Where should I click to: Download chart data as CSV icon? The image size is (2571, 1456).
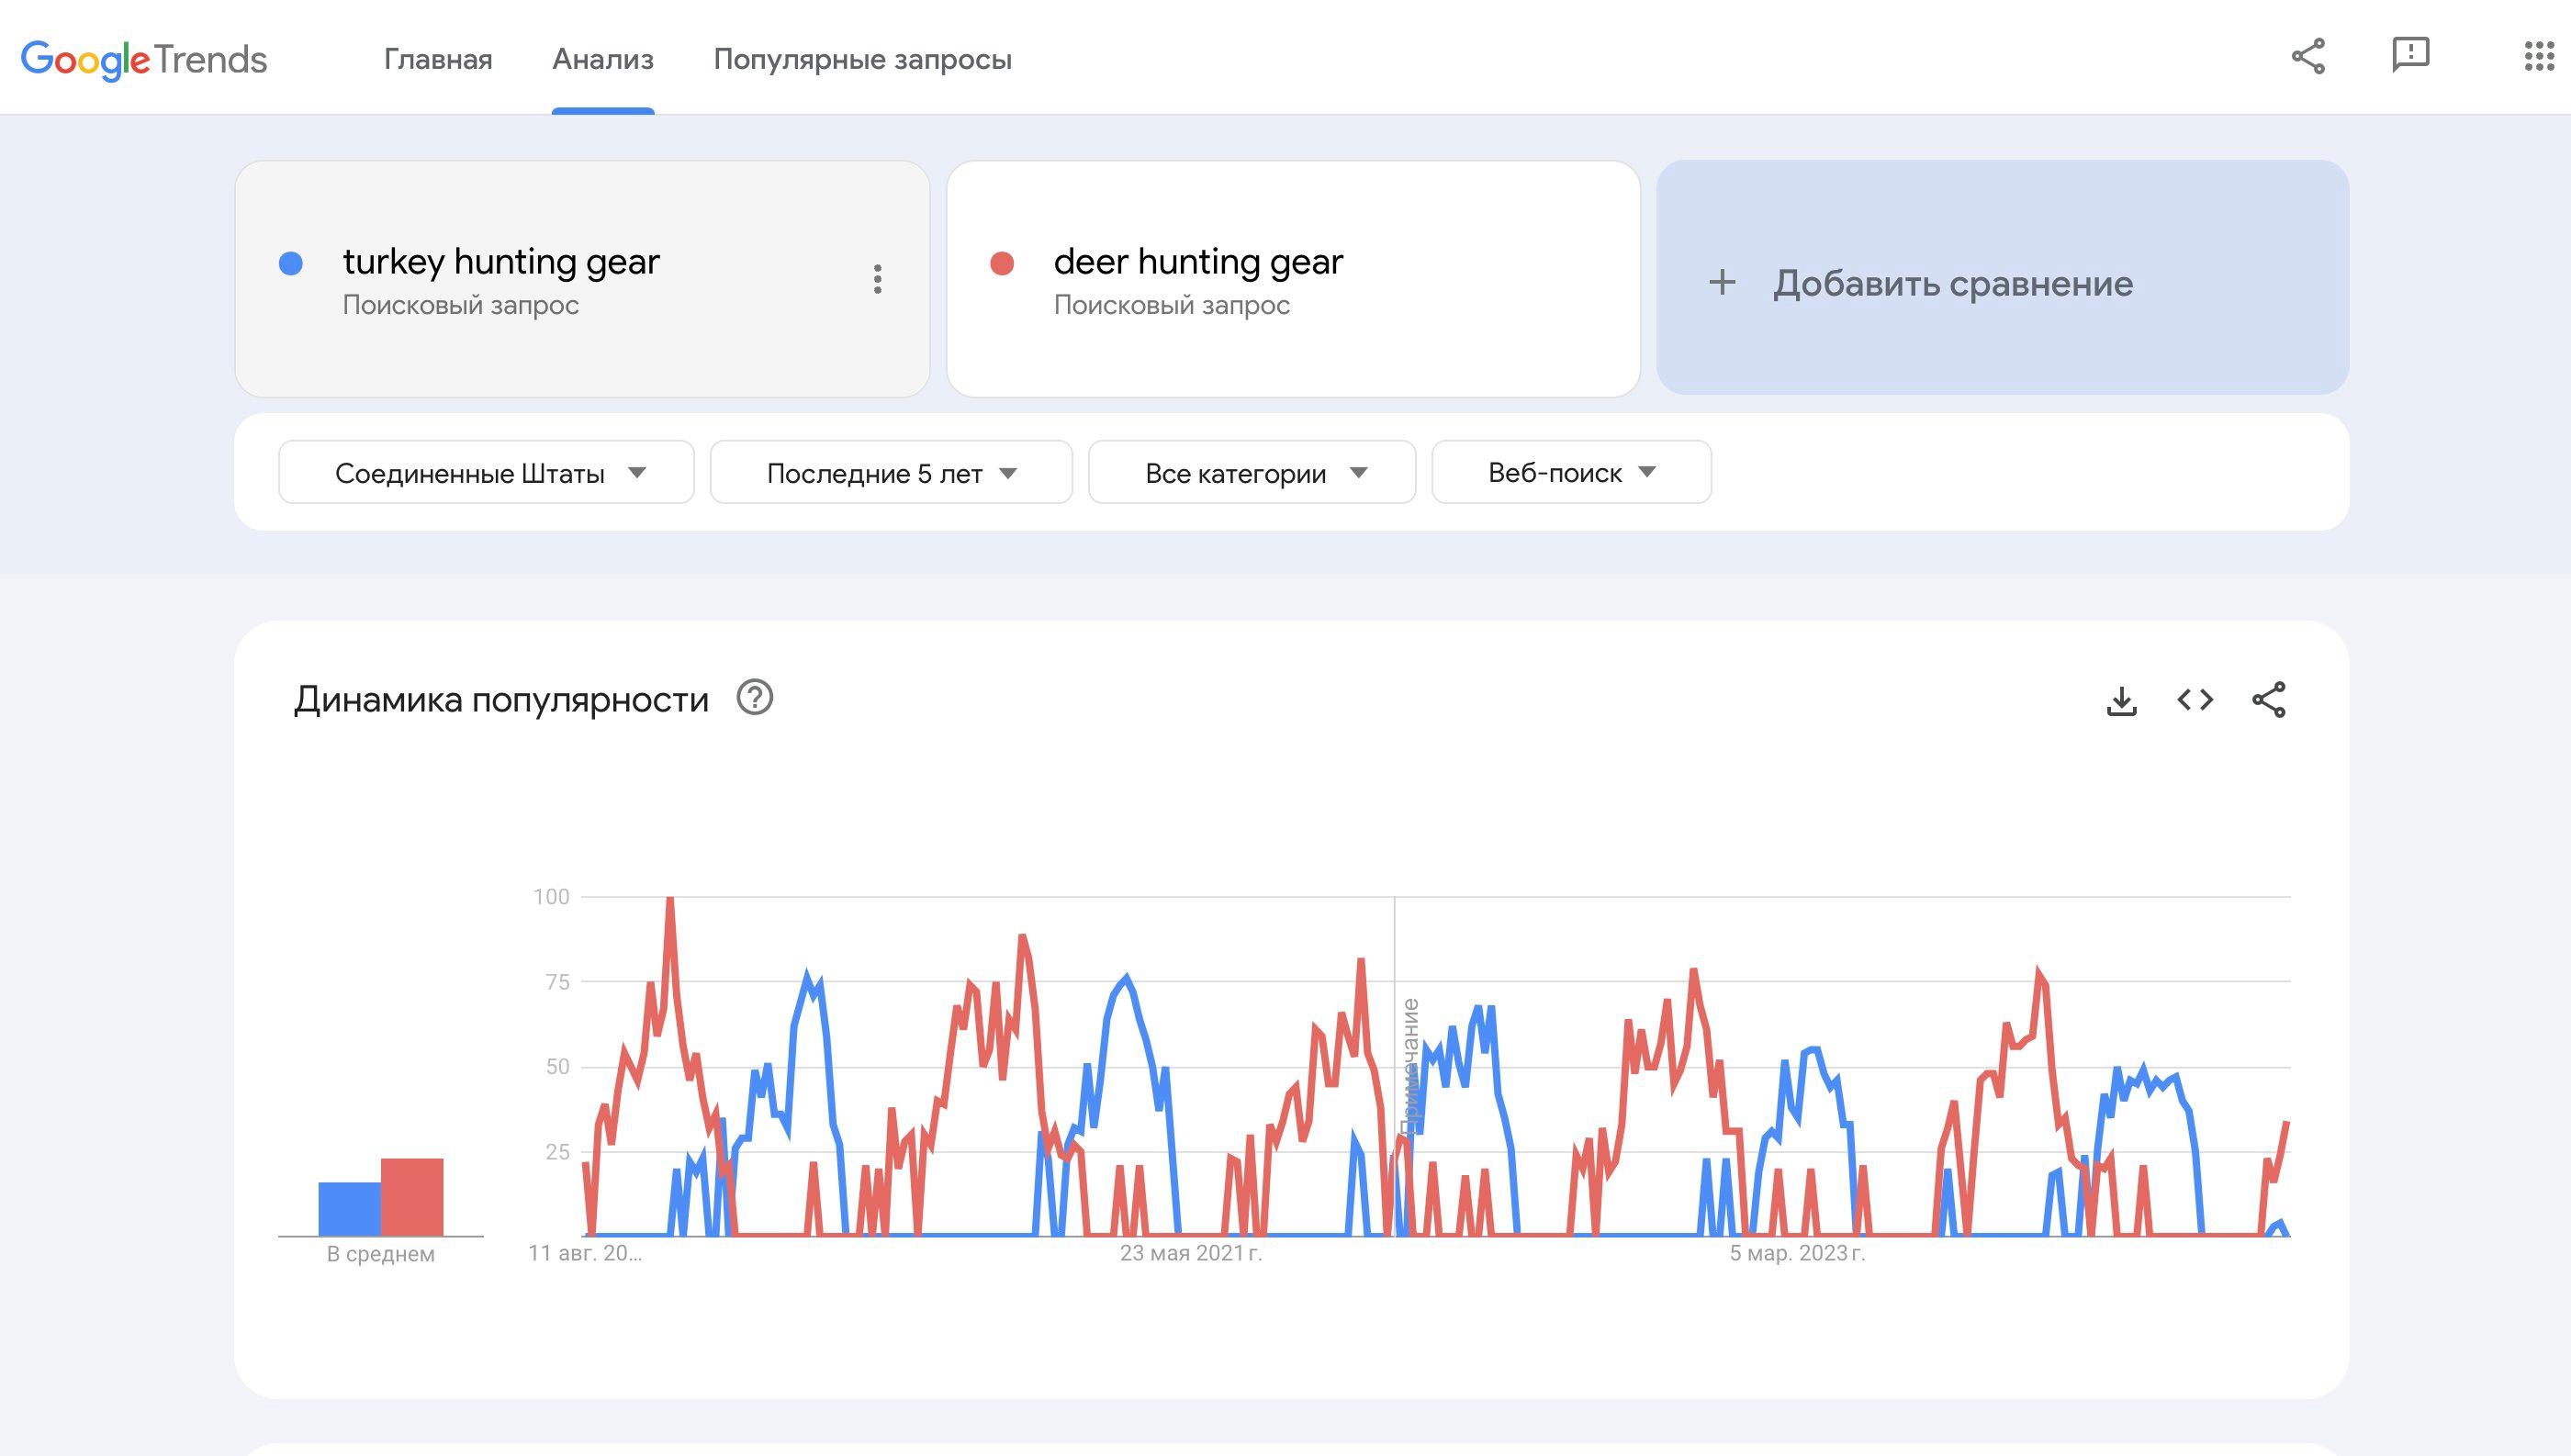pos(2121,700)
